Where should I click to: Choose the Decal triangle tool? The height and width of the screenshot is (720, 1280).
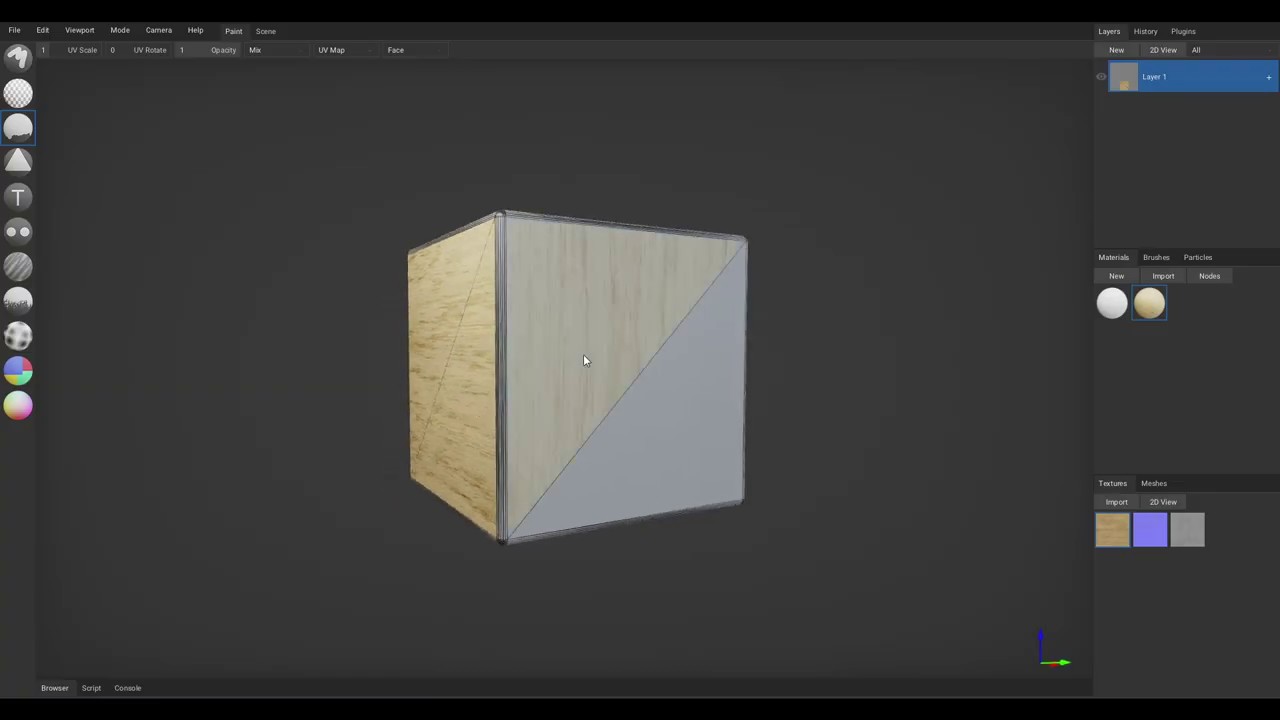tap(18, 162)
